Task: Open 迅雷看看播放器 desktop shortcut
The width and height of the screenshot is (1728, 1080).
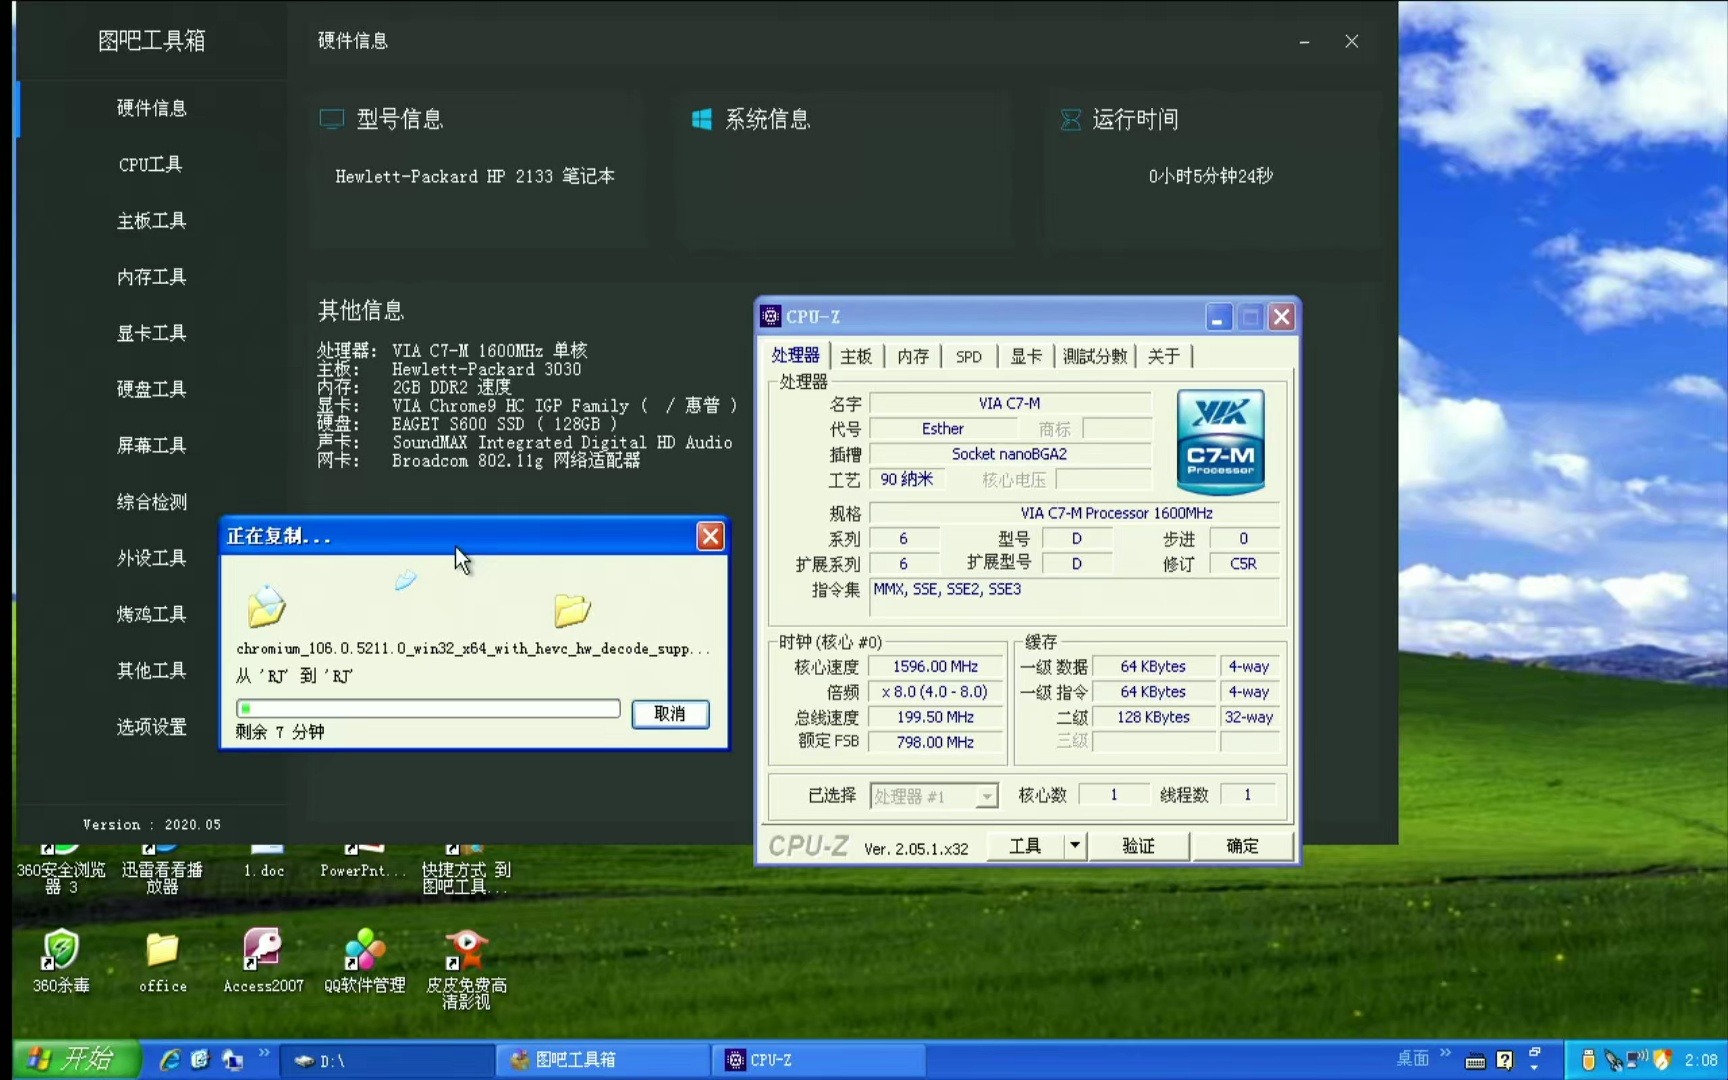Action: [x=162, y=870]
